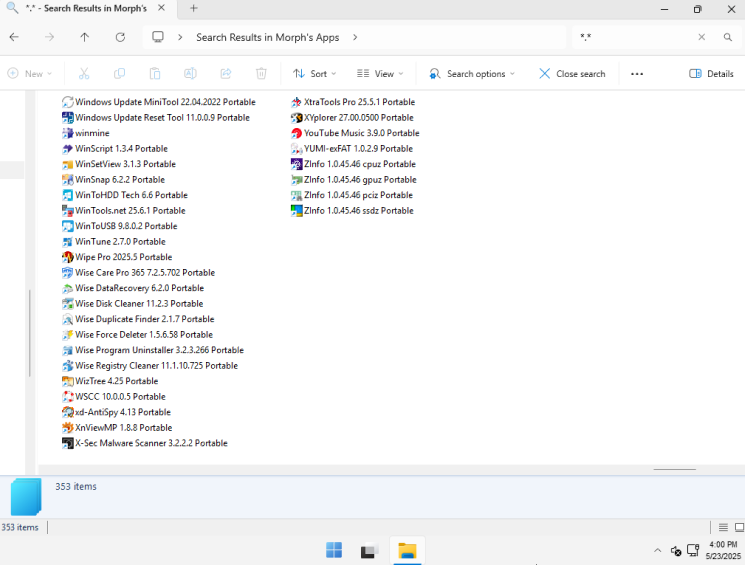Select the WizTree 4.25 Portable icon
Viewport: 745px width, 565px height.
[x=67, y=381]
